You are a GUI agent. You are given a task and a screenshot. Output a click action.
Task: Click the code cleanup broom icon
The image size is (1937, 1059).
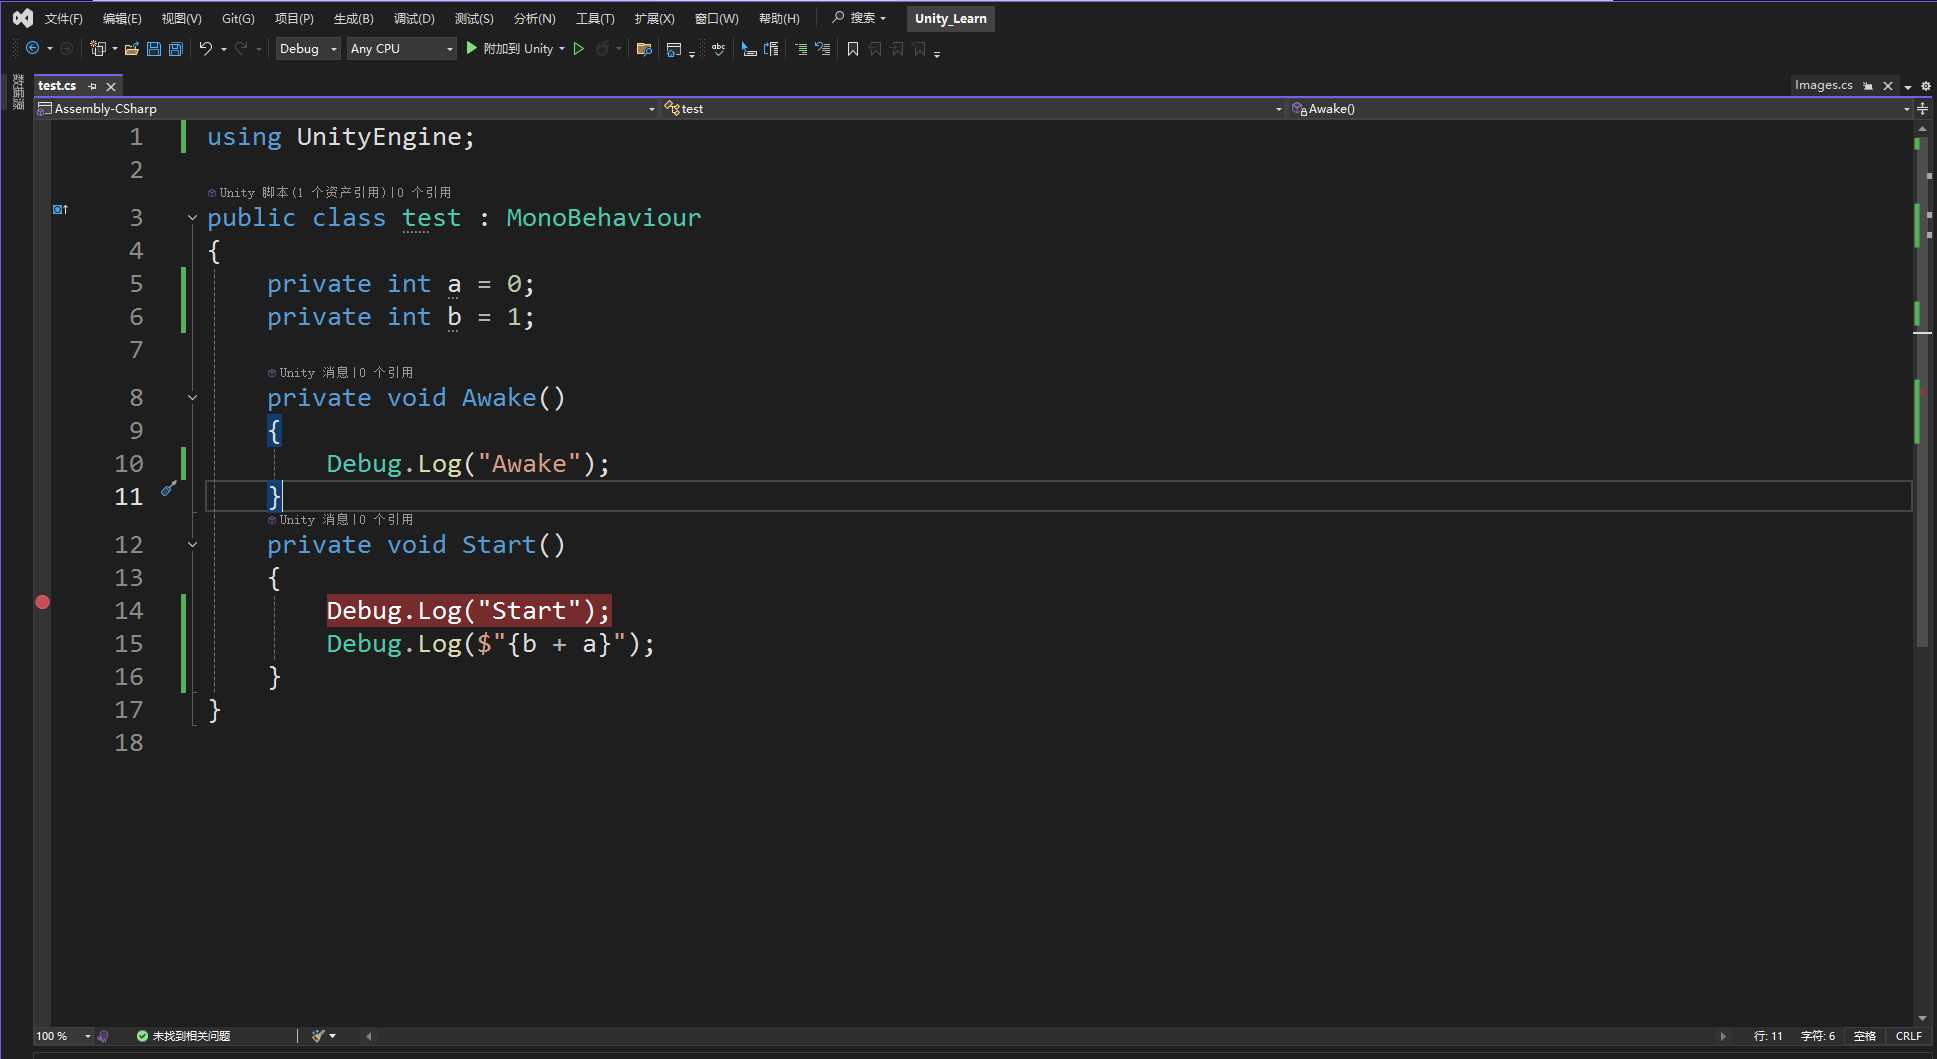pos(317,1036)
